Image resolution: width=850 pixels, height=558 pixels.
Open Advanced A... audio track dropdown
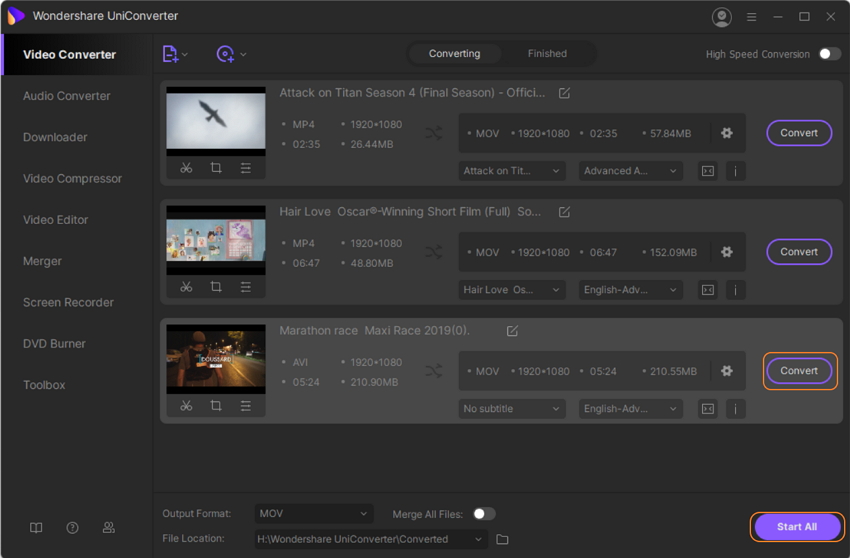pos(630,171)
